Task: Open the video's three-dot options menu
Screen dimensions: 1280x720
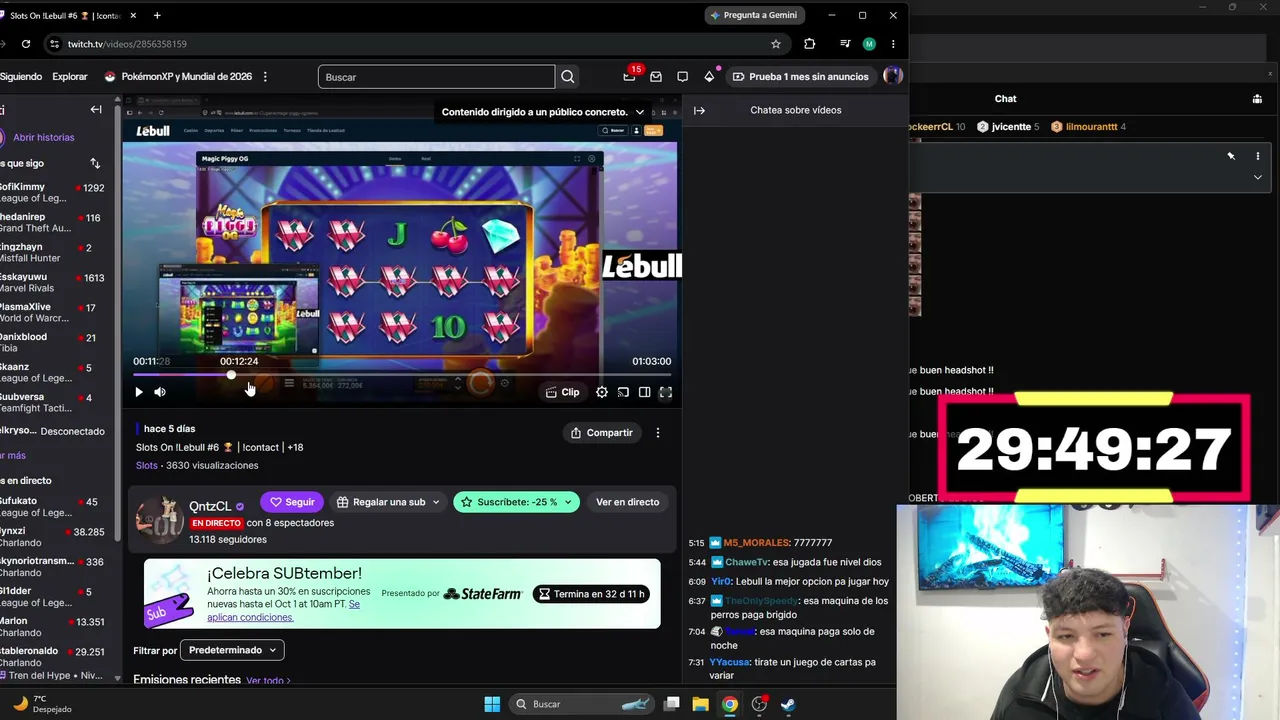Action: tap(658, 433)
